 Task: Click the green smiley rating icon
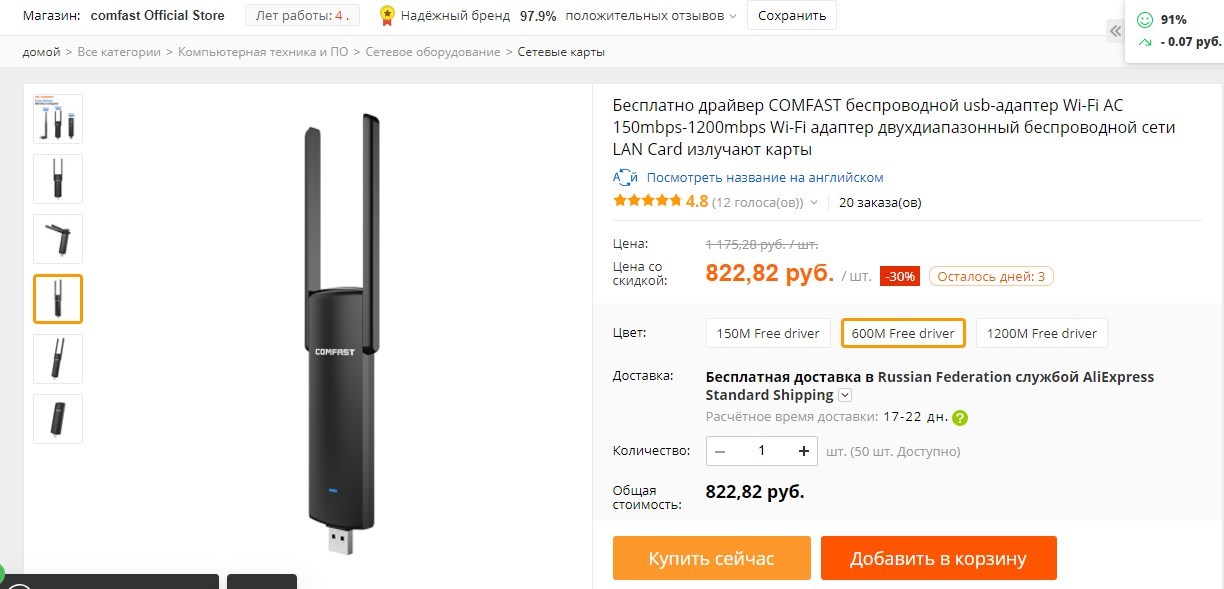click(x=1144, y=20)
